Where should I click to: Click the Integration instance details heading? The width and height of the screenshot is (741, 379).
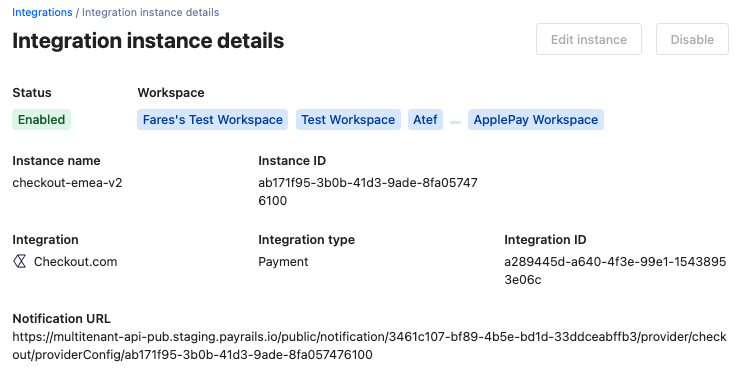click(x=148, y=41)
